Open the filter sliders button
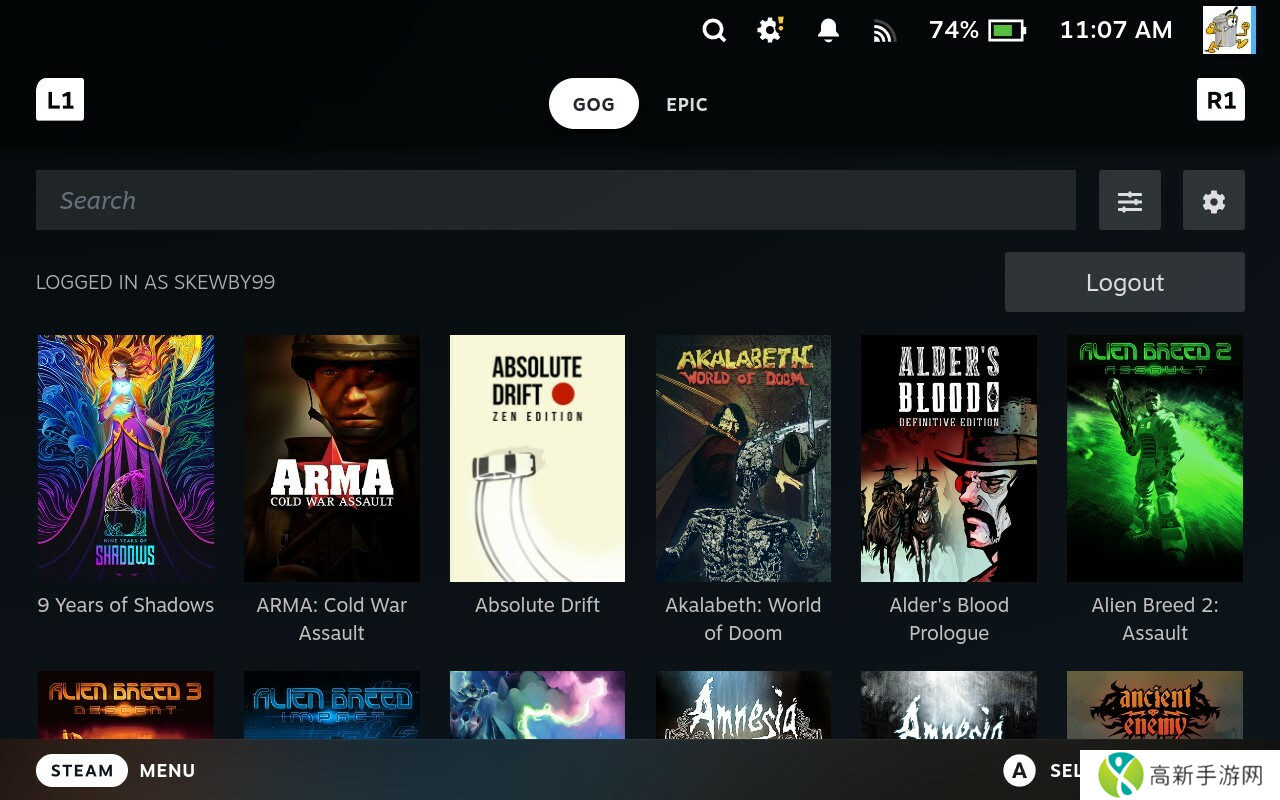Screen dimensions: 1280x800 (1130, 201)
